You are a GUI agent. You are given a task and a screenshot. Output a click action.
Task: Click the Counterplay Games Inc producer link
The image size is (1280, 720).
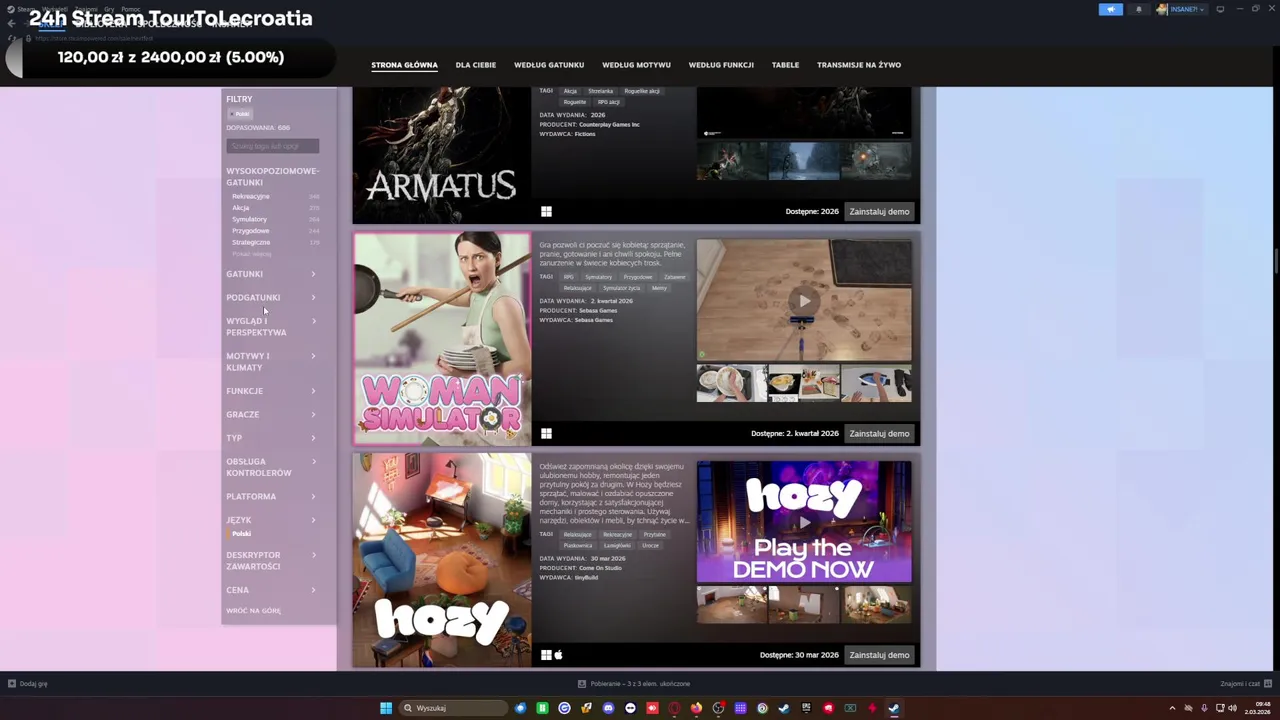(609, 125)
